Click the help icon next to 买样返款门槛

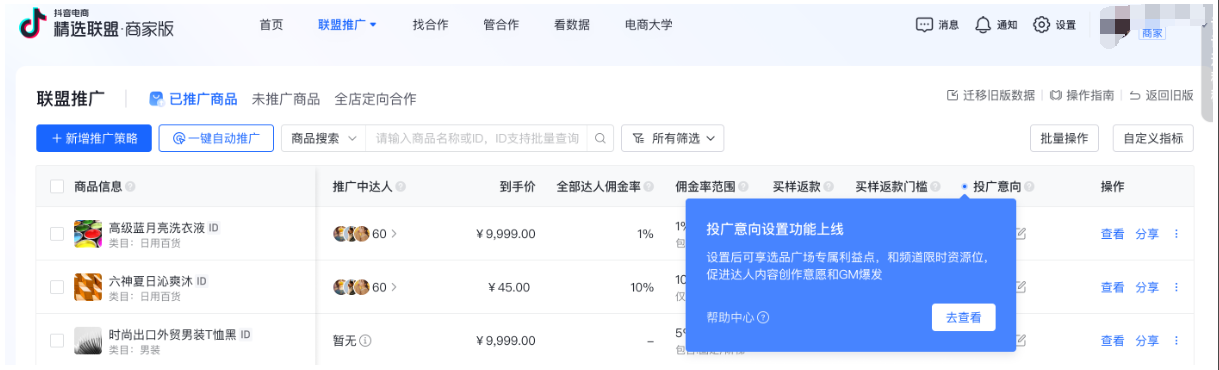936,187
